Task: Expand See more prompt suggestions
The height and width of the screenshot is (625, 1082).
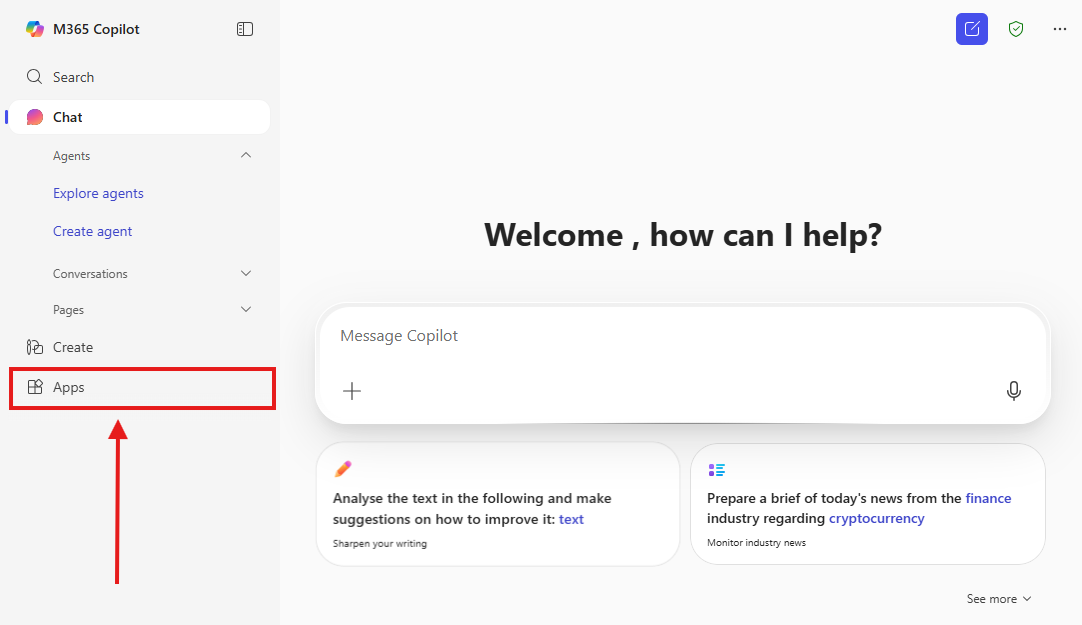Action: coord(998,599)
